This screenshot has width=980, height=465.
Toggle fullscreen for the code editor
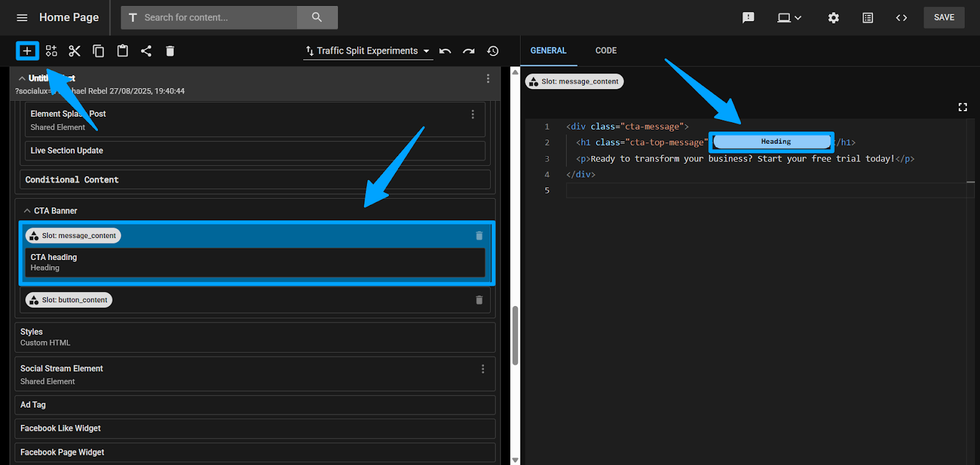tap(962, 107)
